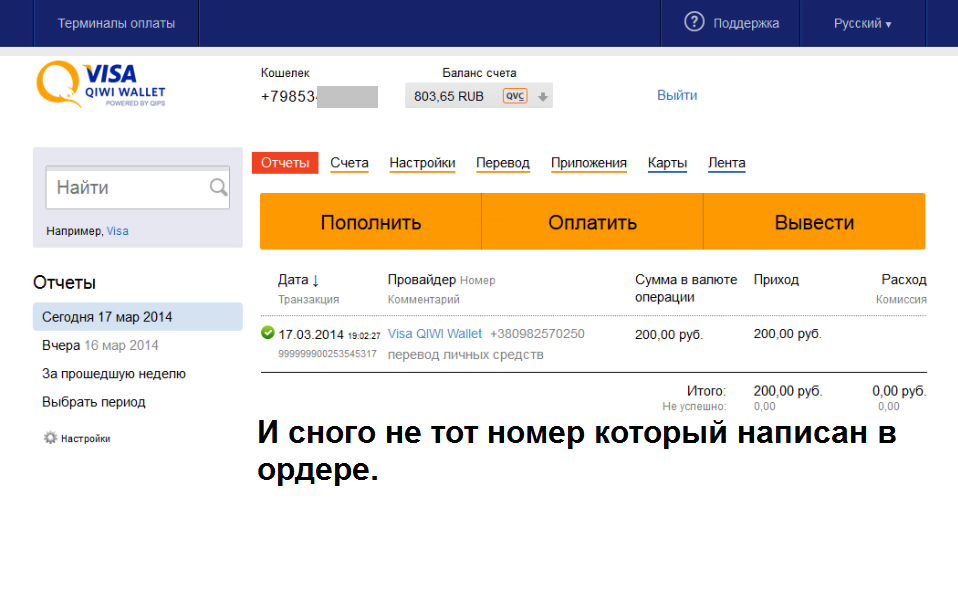Click the Найти search input field
958x608 pixels.
128,188
